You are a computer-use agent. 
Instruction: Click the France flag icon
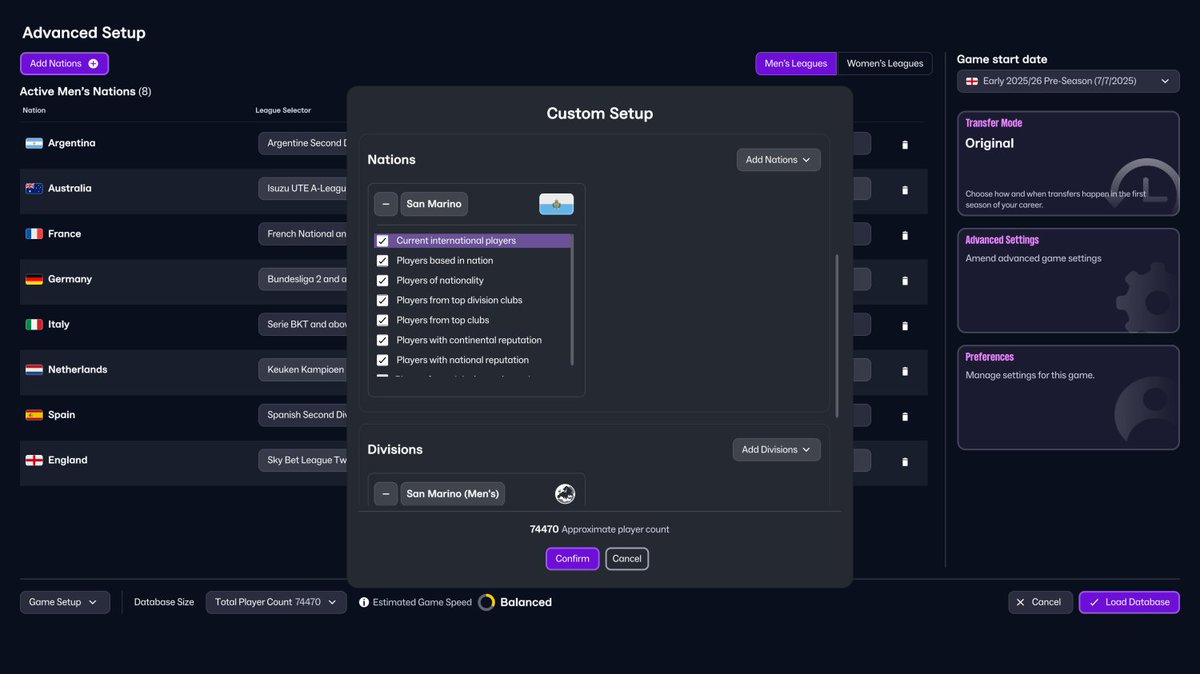click(34, 234)
